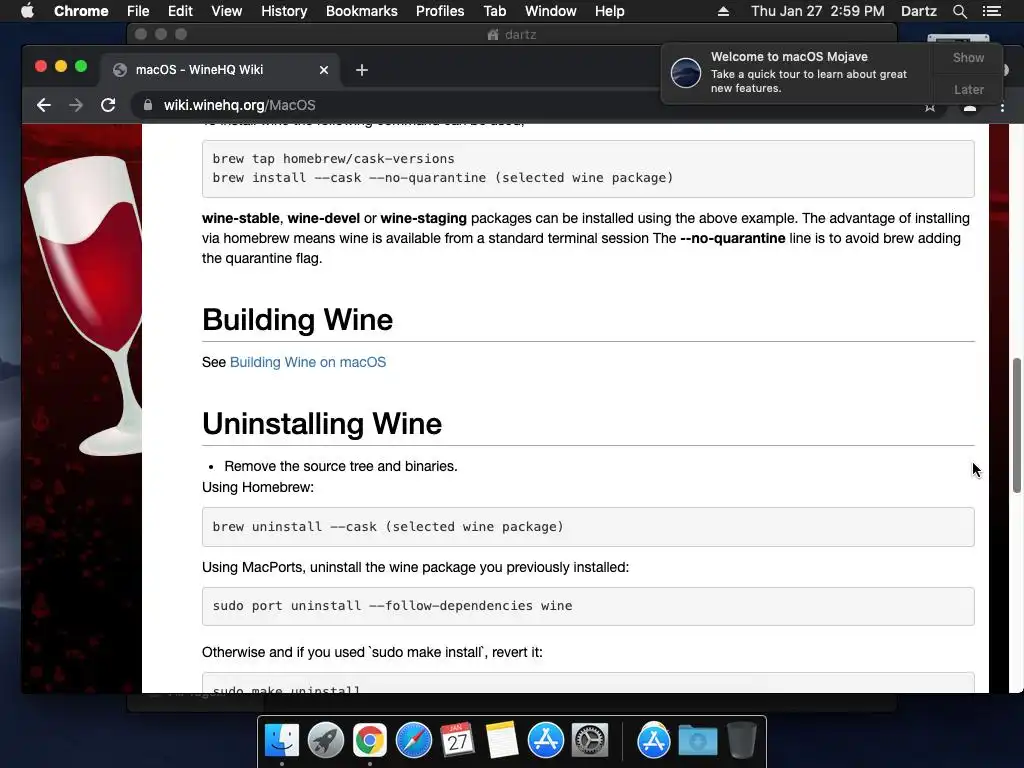Click the Building Wine heading

(x=297, y=320)
